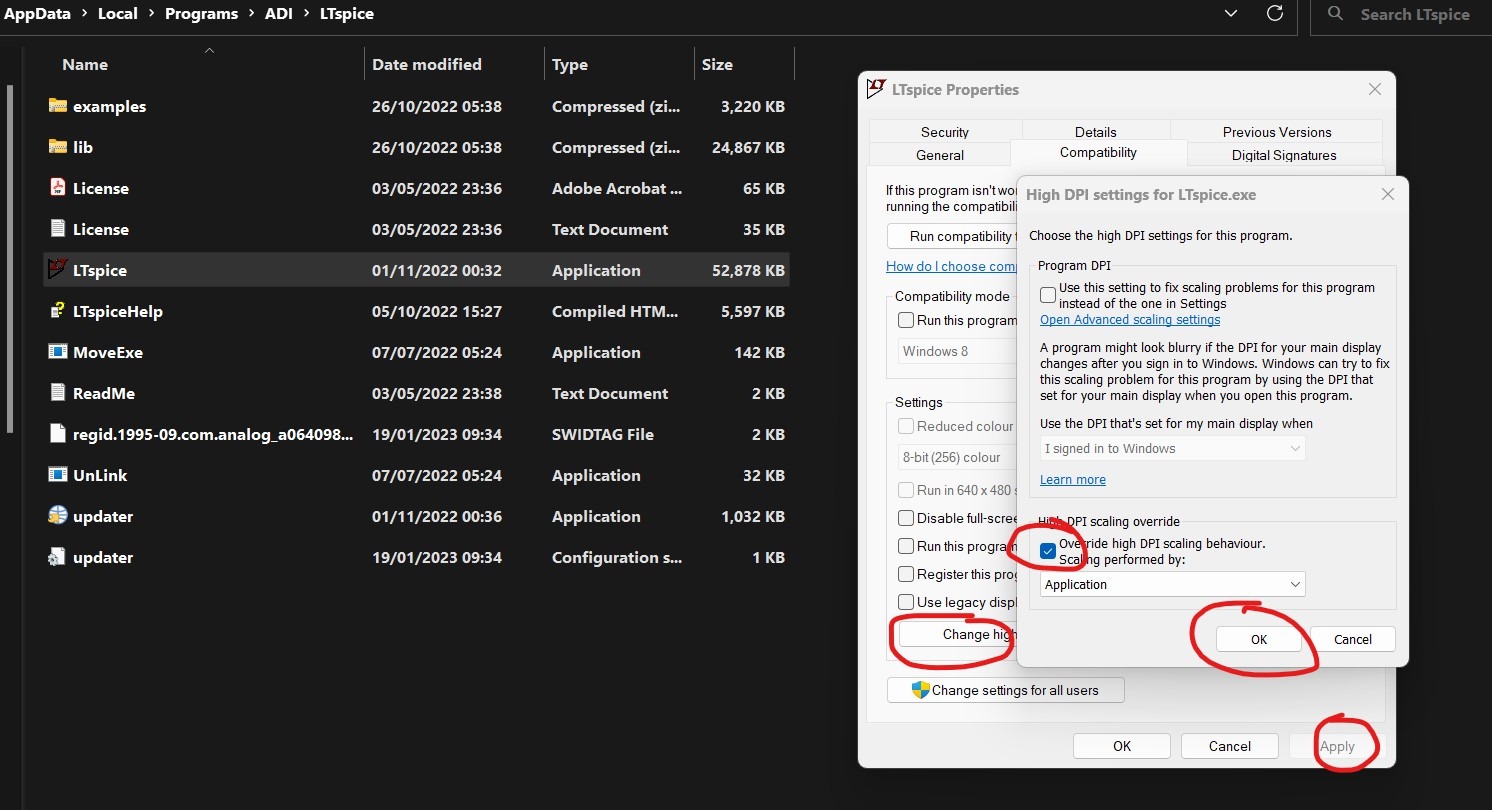1492x810 pixels.
Task: Click How do I choose compatibility link
Action: tap(951, 266)
